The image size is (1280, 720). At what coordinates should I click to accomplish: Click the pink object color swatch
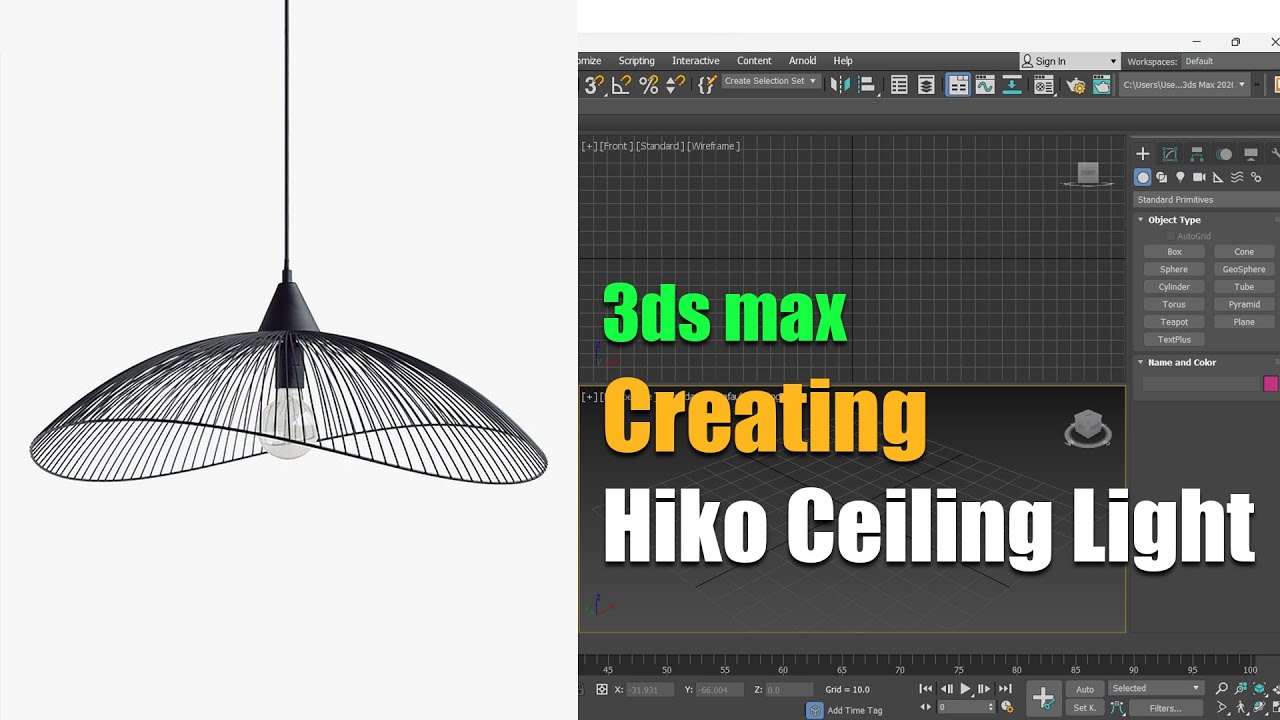point(1270,384)
